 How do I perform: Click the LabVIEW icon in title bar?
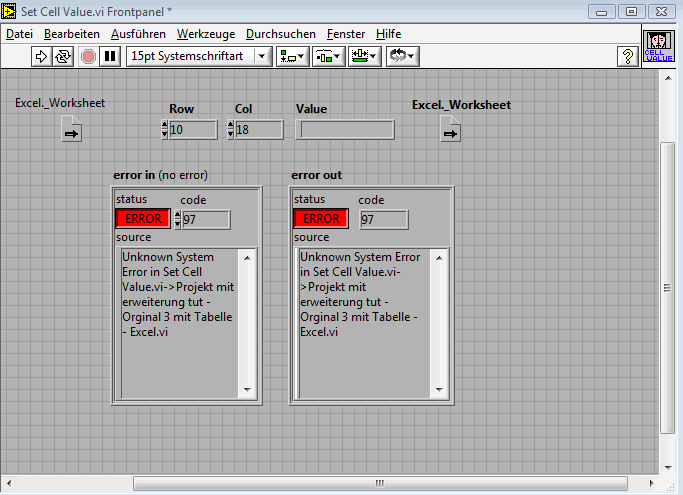(8, 10)
